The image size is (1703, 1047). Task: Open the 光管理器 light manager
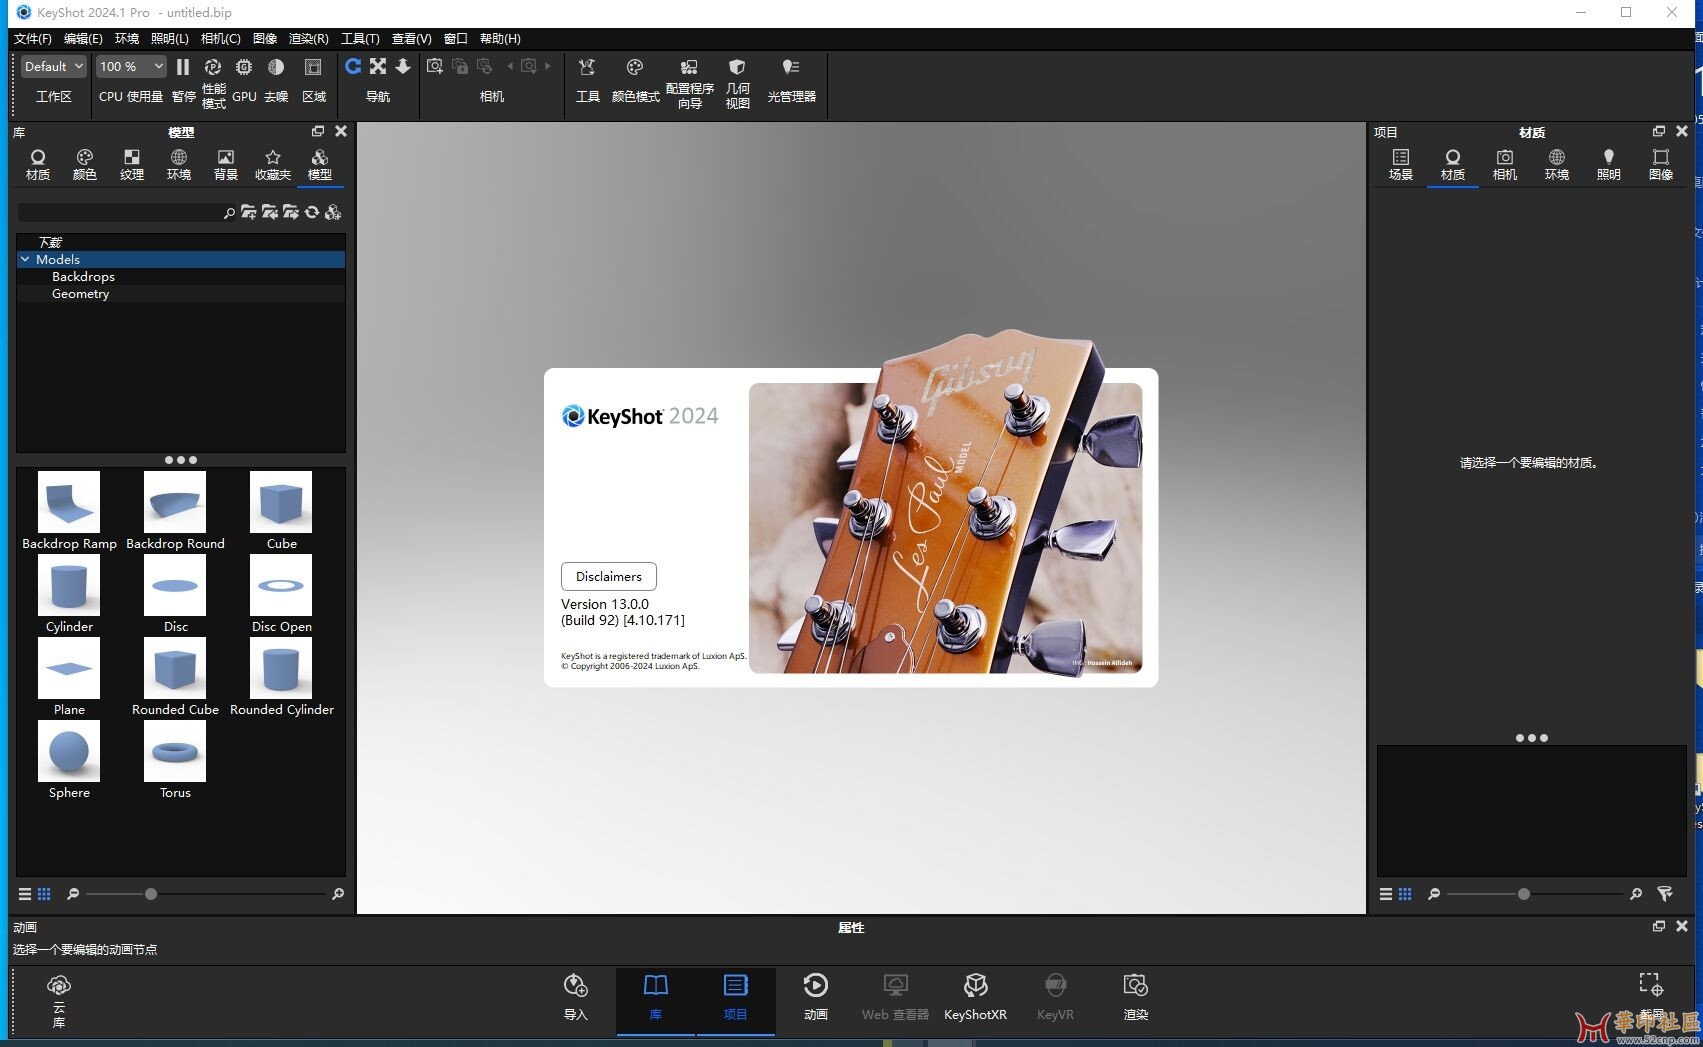tap(791, 67)
